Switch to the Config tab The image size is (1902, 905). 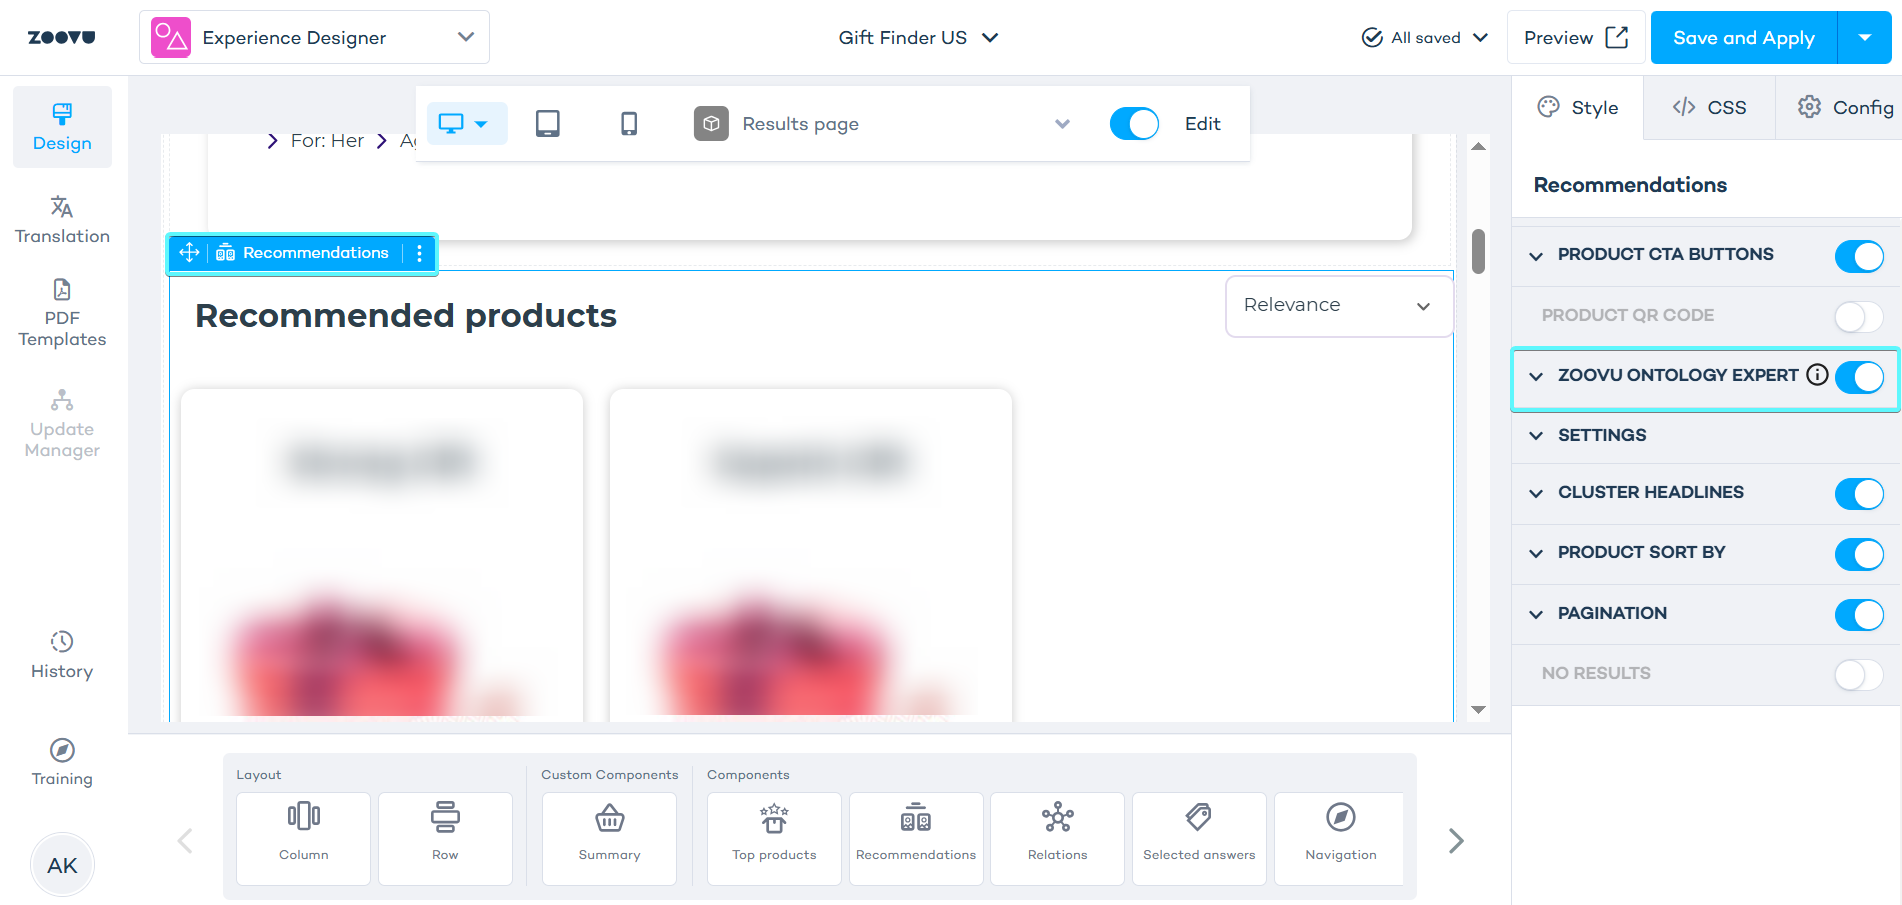tap(1845, 108)
